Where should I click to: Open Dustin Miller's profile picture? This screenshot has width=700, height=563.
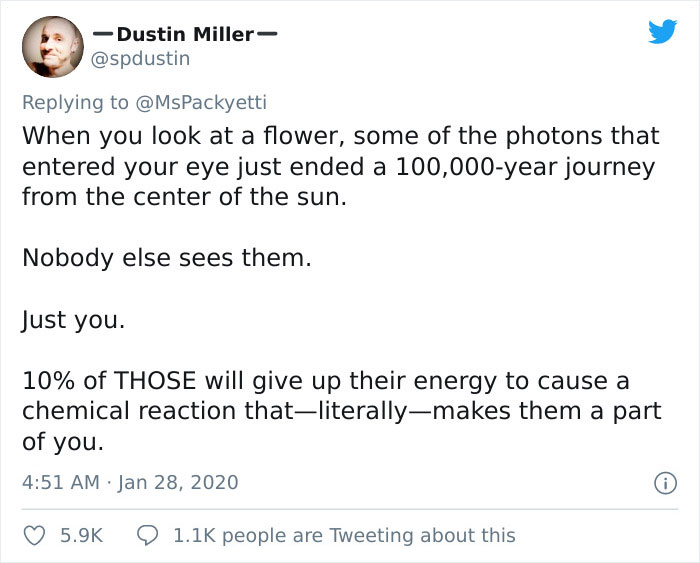pos(52,46)
